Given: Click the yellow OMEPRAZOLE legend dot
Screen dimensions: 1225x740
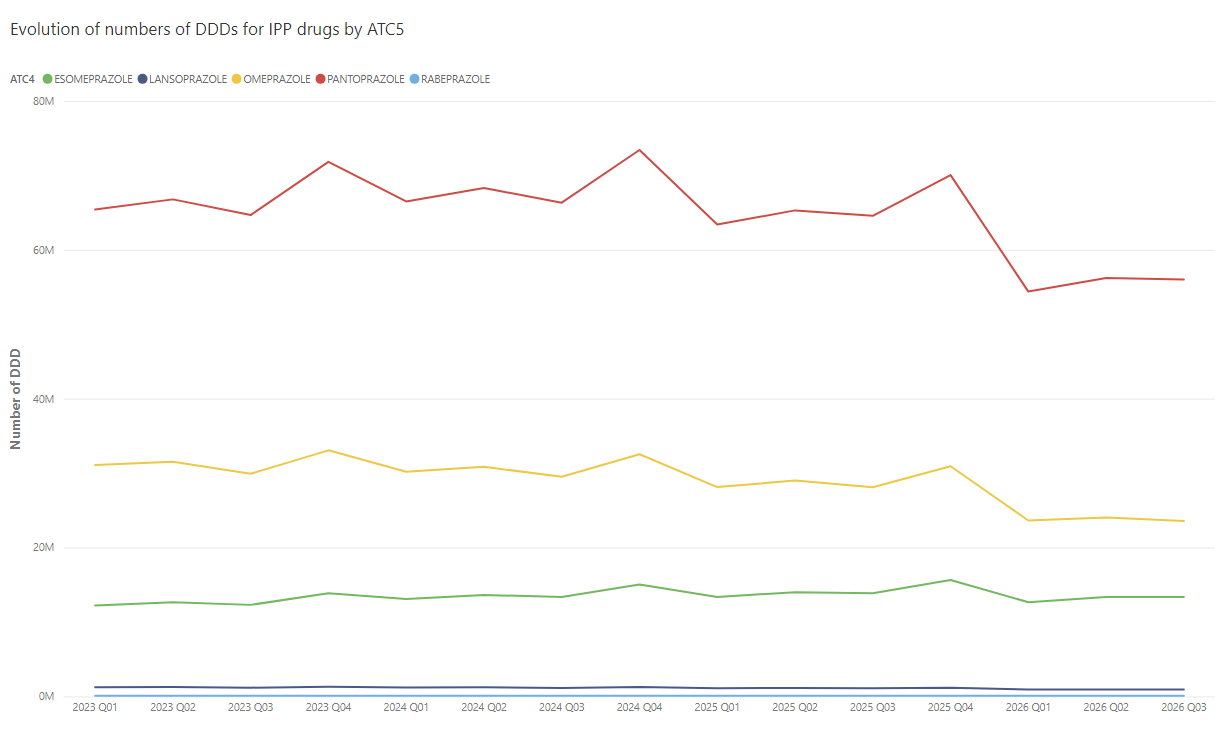Looking at the screenshot, I should [x=236, y=79].
